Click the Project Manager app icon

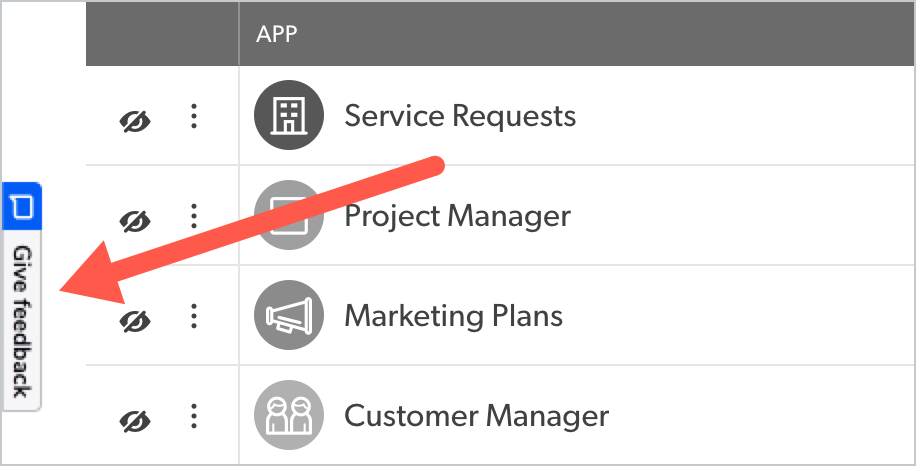click(x=289, y=215)
